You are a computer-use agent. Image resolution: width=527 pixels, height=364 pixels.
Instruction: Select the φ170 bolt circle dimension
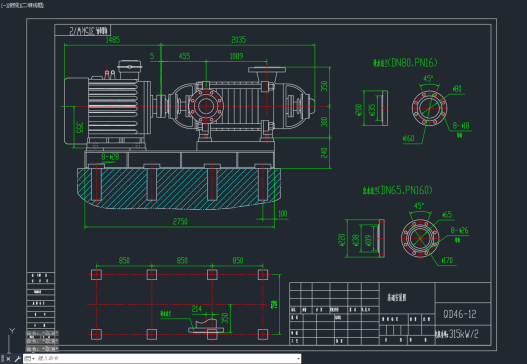447,260
